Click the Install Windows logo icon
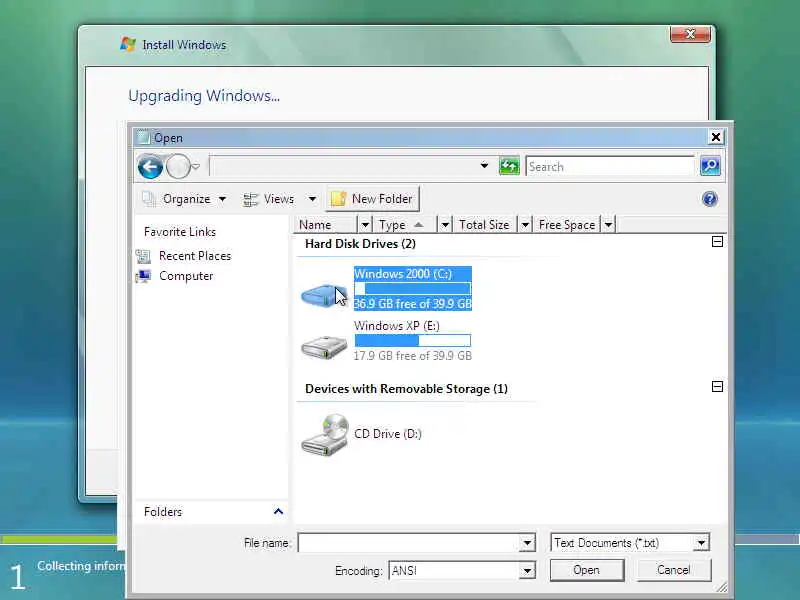Image resolution: width=800 pixels, height=600 pixels. (128, 44)
